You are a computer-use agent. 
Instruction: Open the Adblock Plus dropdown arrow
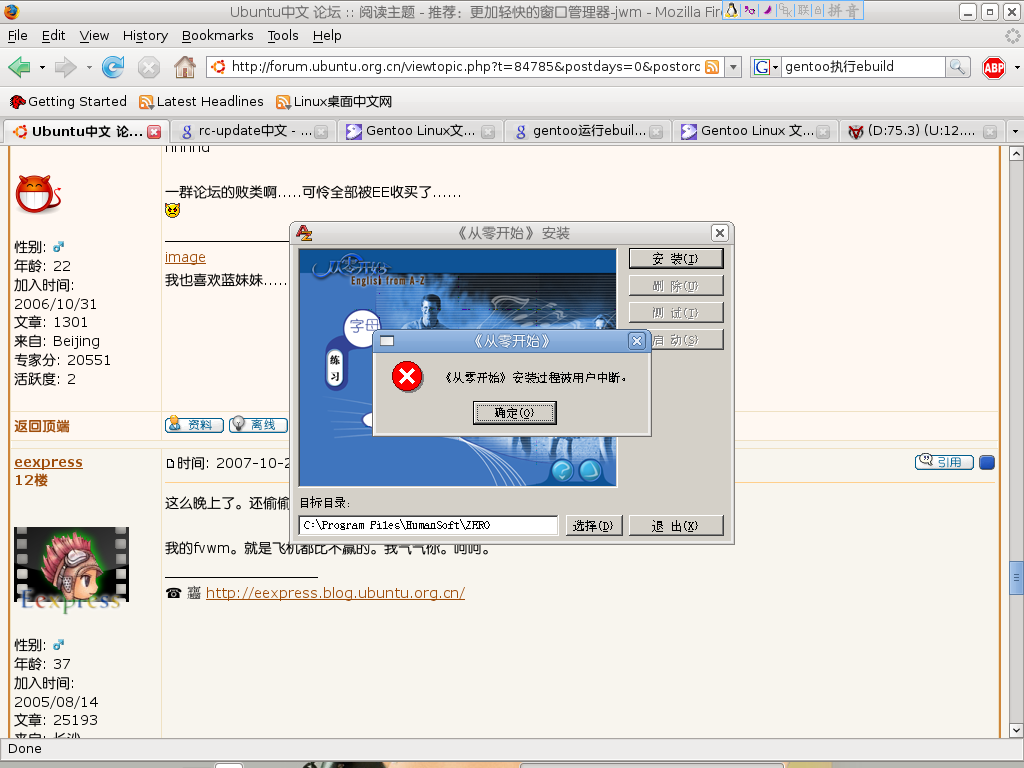1016,67
